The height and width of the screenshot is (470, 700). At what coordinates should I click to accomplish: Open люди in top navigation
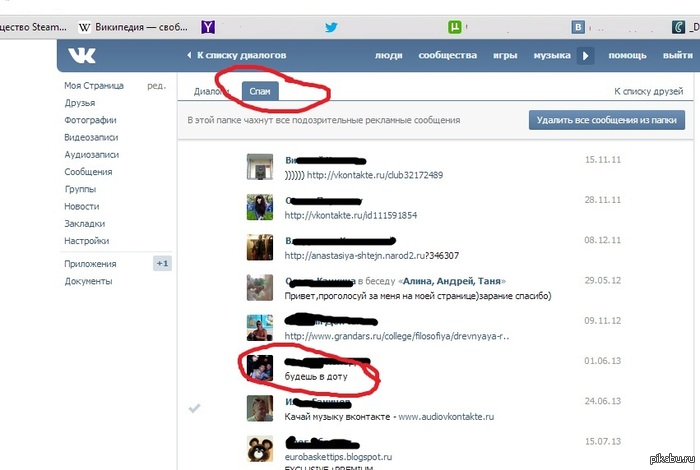(388, 55)
